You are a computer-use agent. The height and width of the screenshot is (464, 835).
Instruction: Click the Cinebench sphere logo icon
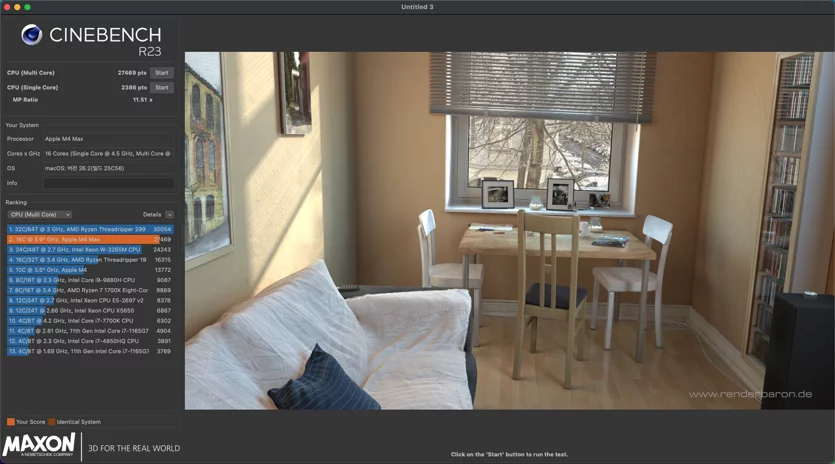pyautogui.click(x=31, y=35)
